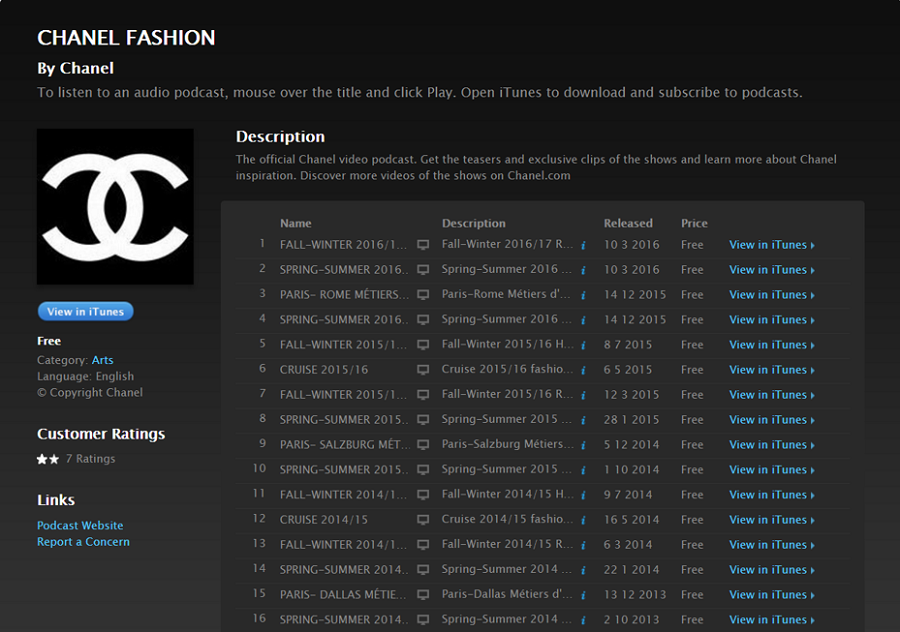This screenshot has height=632, width=900.
Task: Open info icon for row 7 description
Action: (x=583, y=396)
